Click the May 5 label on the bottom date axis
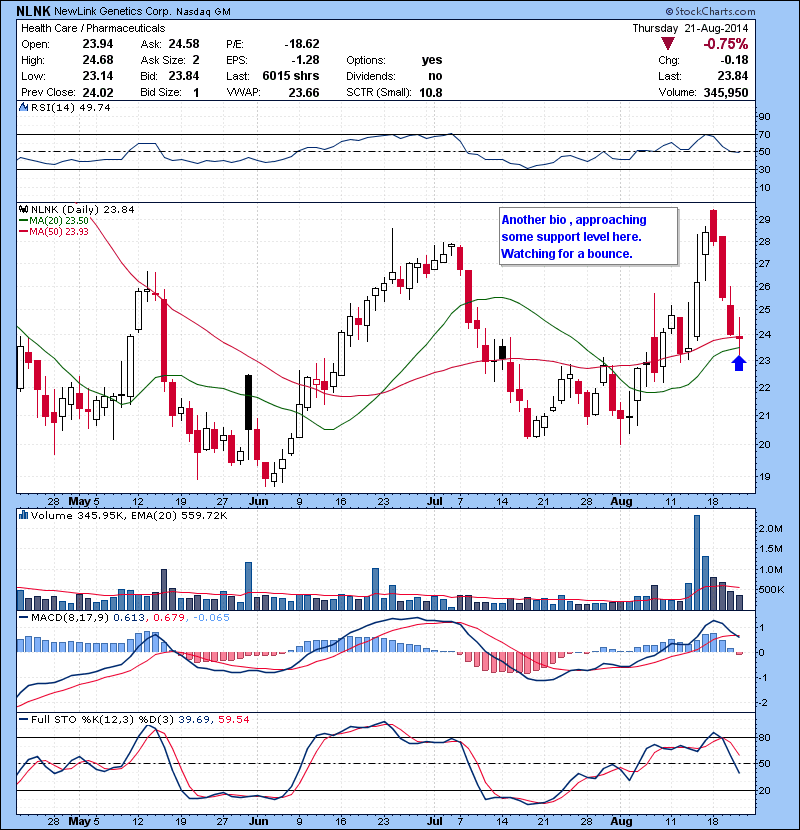The height and width of the screenshot is (830, 800). (84, 821)
